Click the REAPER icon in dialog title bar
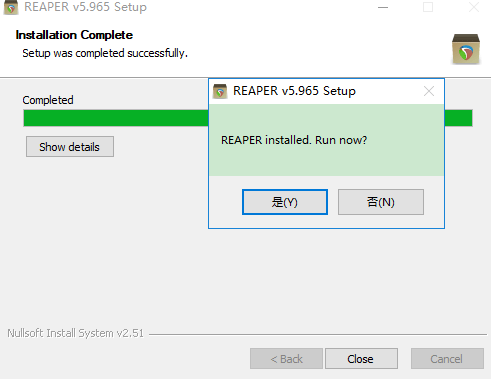 click(220, 91)
